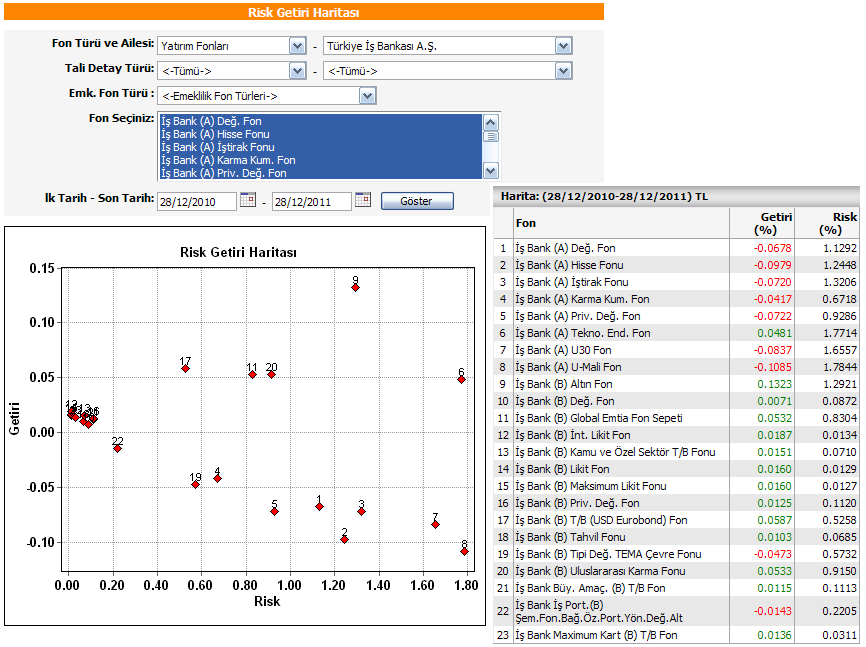The height and width of the screenshot is (647, 866).
Task: Click risk value 1.7714 in table
Action: click(x=839, y=333)
